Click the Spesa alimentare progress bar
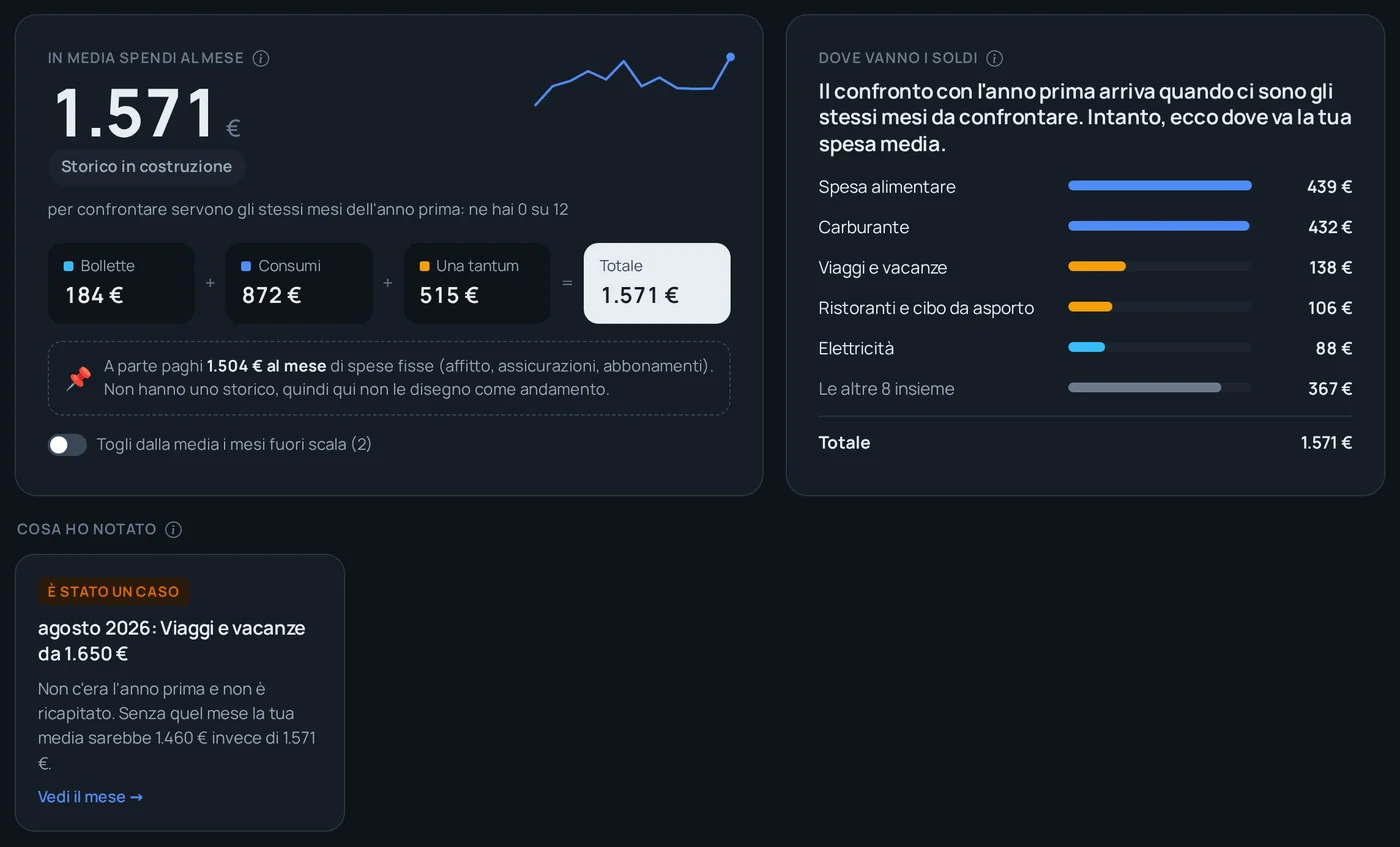 [x=1160, y=186]
